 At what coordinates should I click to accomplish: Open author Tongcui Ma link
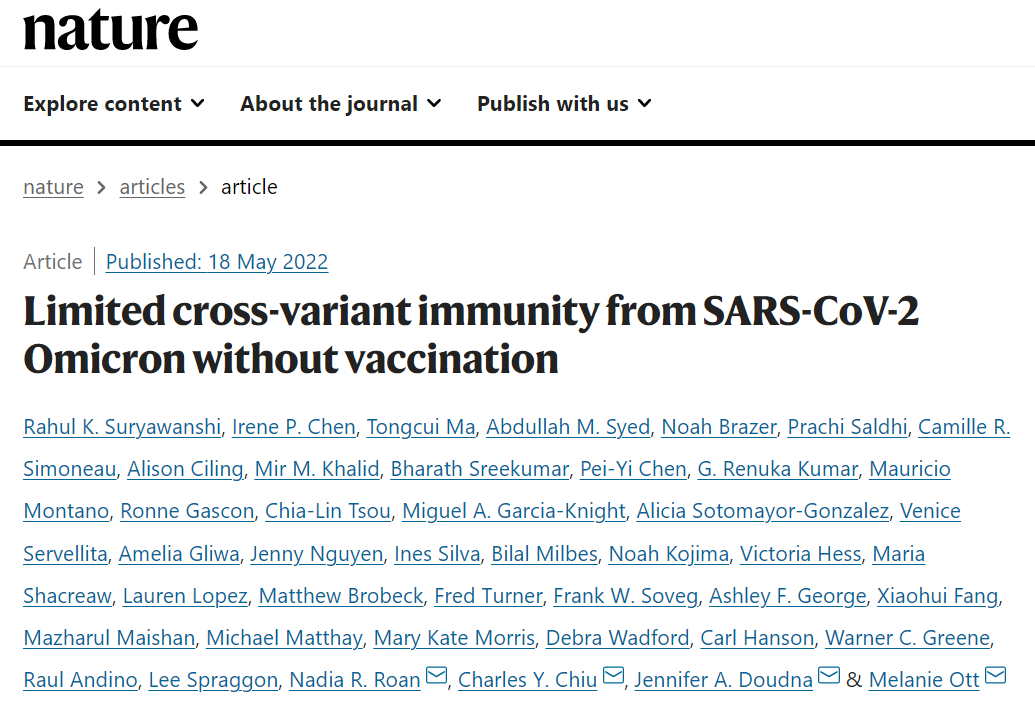[x=421, y=427]
